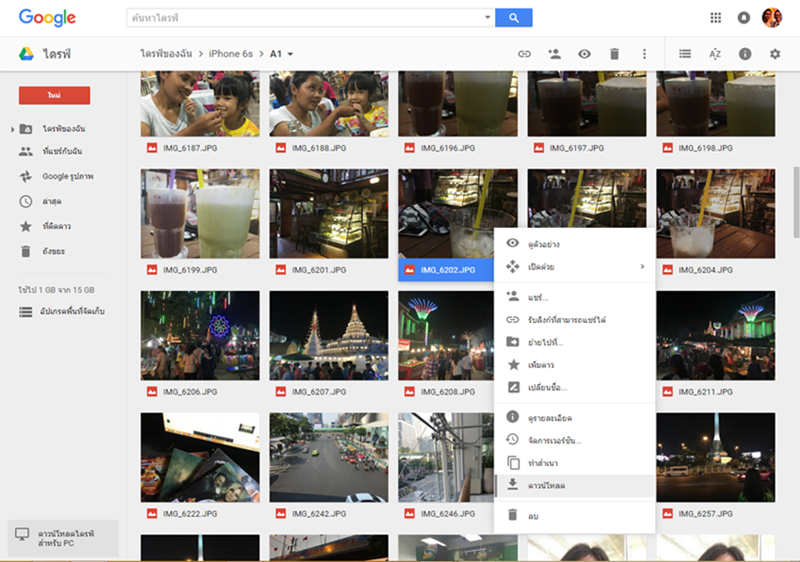Open the settings gear

775,54
